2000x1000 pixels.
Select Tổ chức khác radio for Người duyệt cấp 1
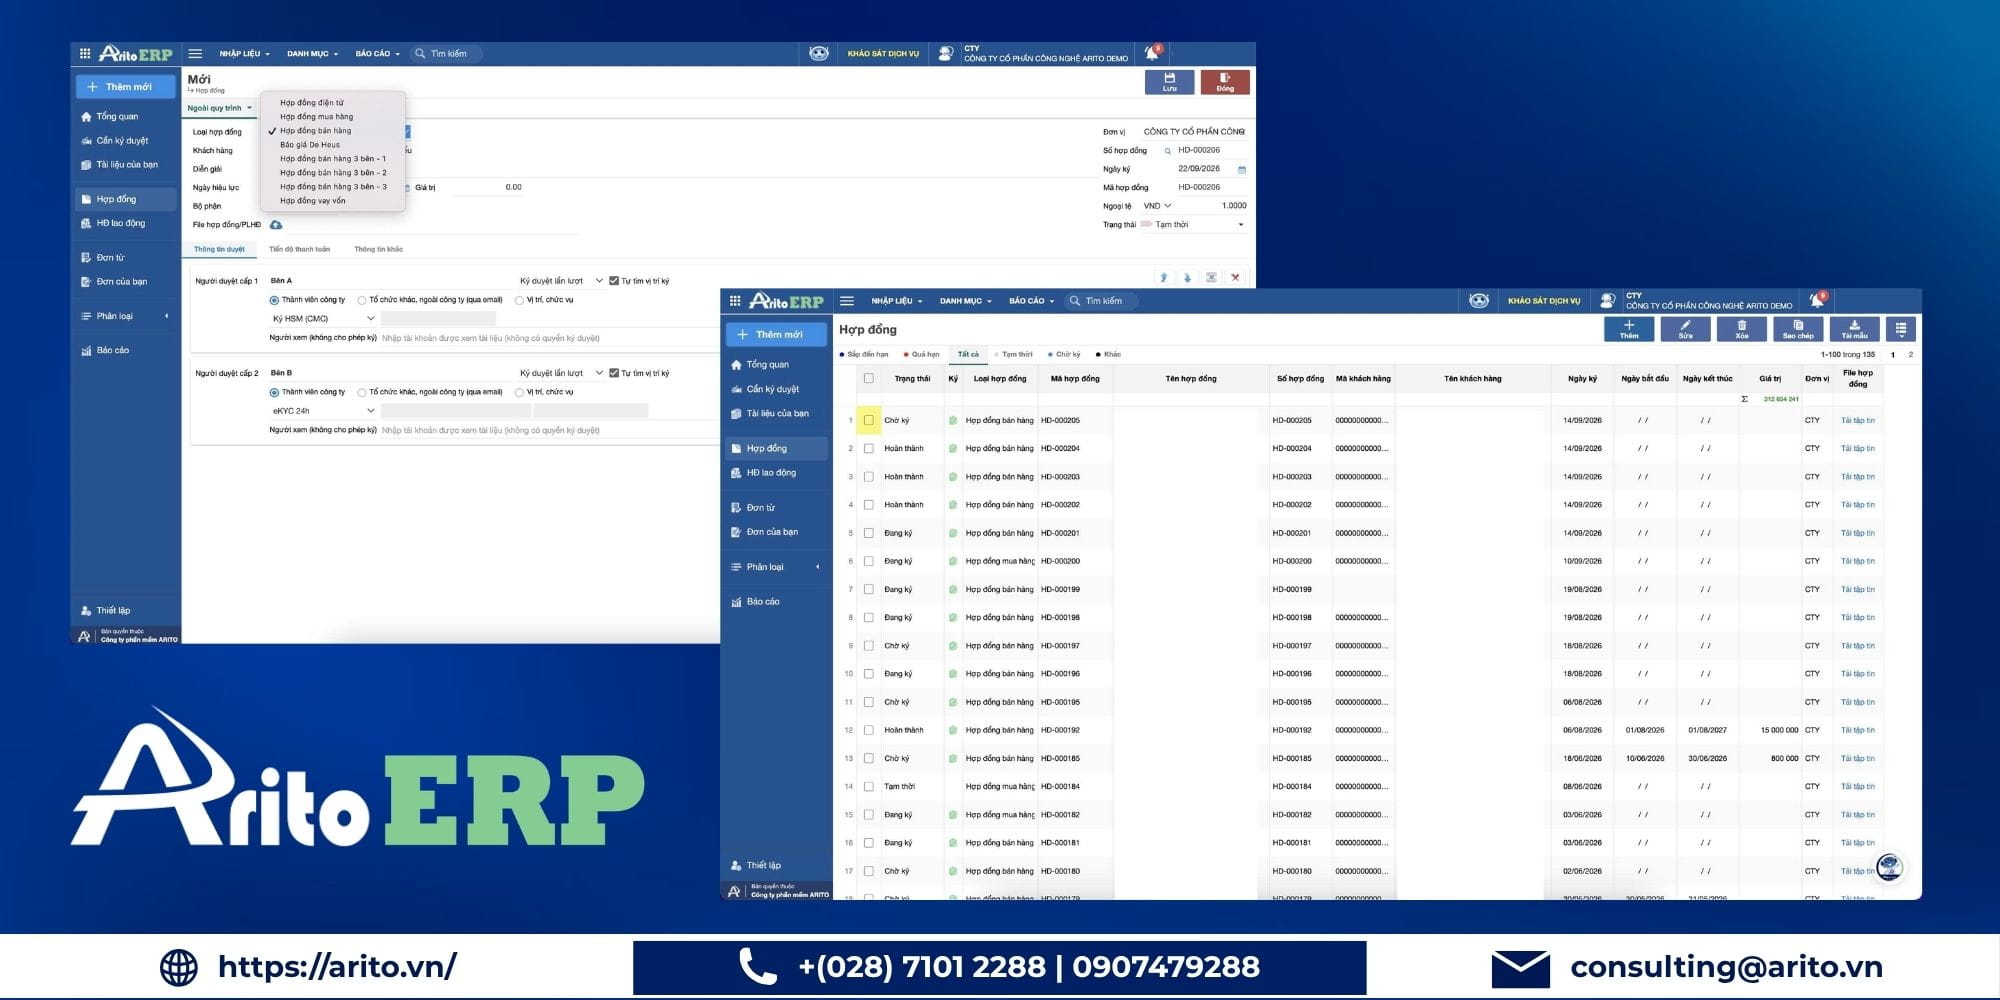tap(362, 300)
